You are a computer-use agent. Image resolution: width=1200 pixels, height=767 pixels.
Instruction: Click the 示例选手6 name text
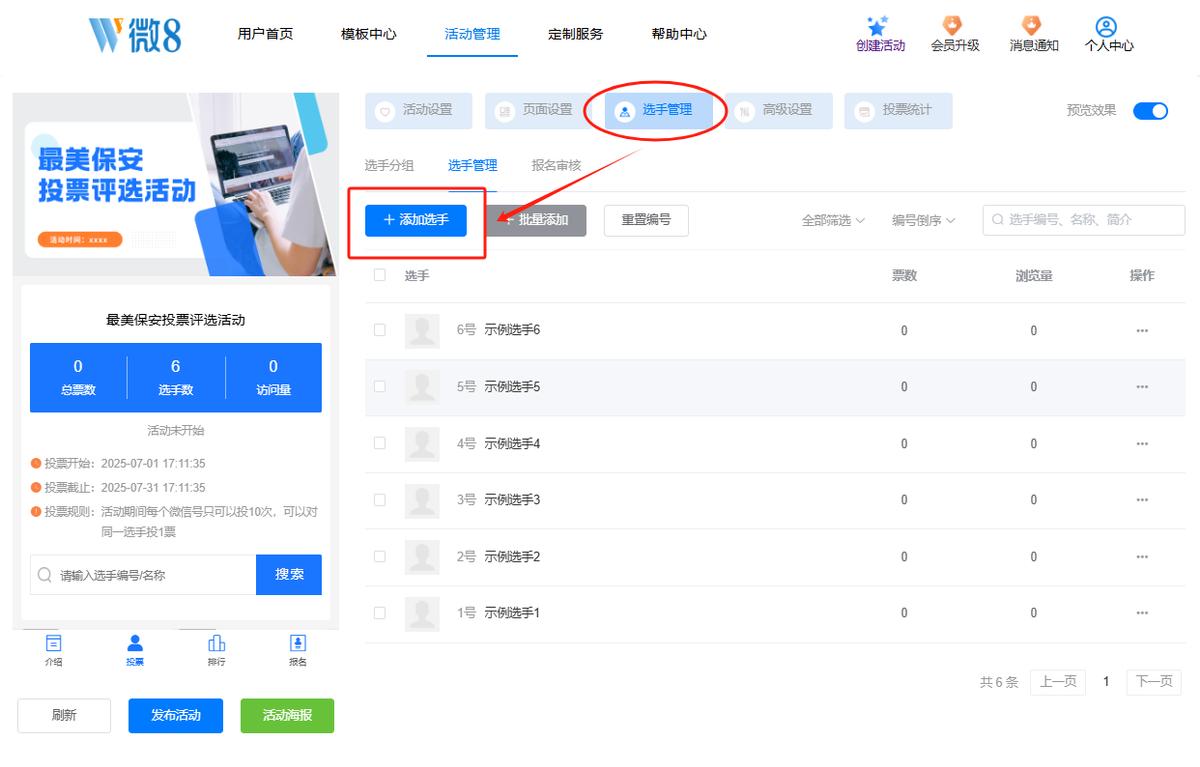512,330
